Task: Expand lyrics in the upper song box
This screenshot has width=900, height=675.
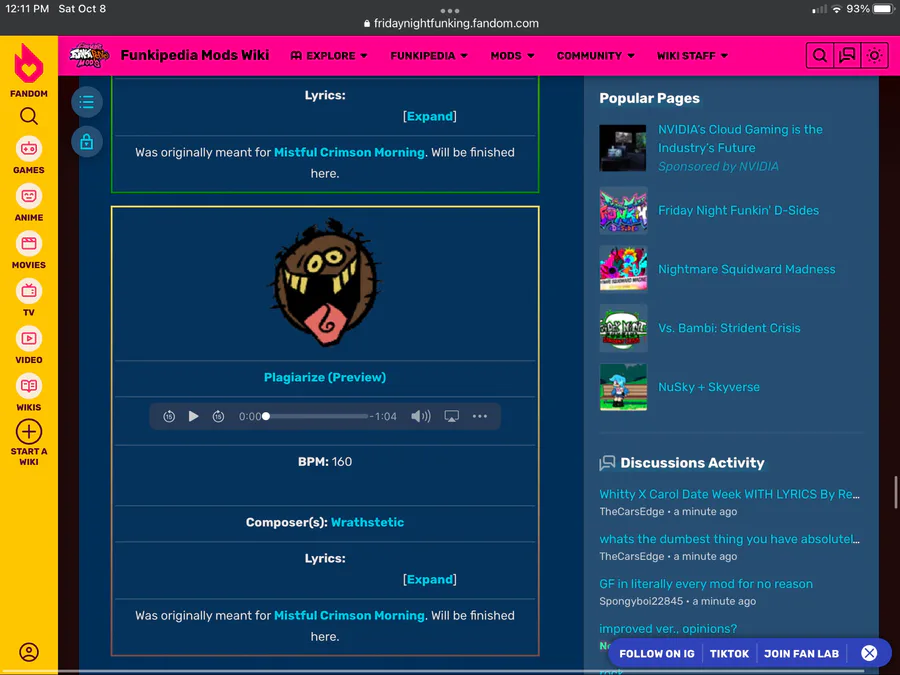Action: (x=430, y=117)
